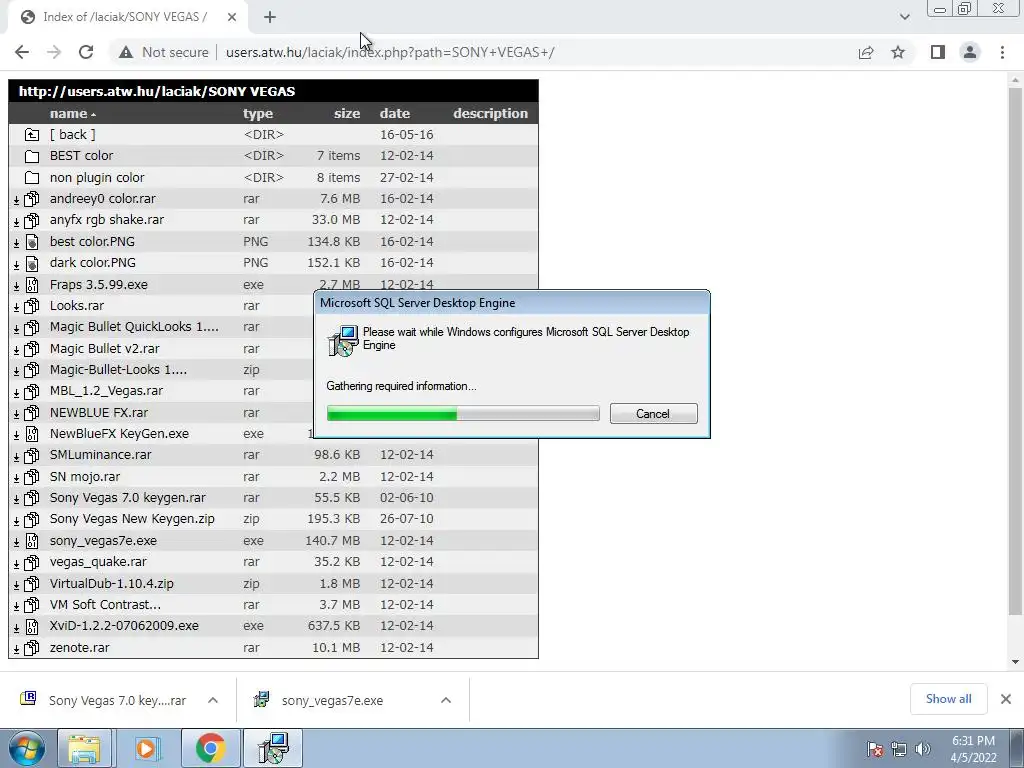Click the exe icon next to sony_vegas7e.exe

click(31, 541)
